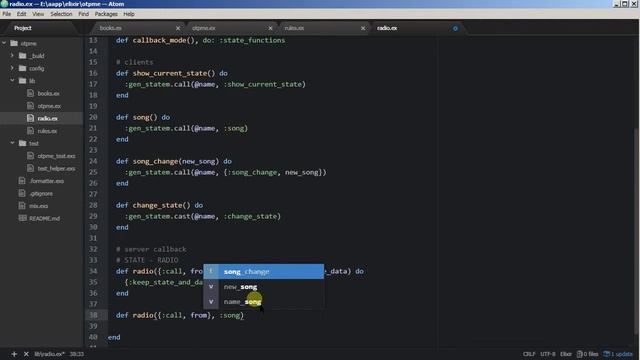Choose name_song autocomplete suggestion

(264, 302)
